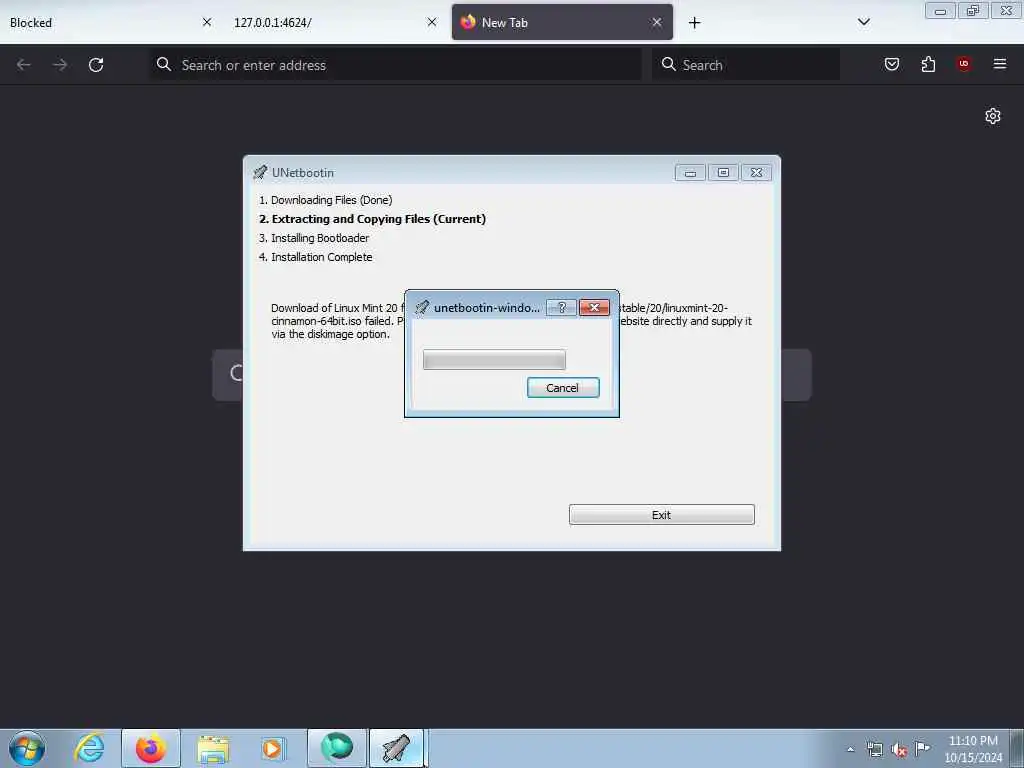
Task: Open the uBlock Origin extension icon
Action: pos(963,64)
